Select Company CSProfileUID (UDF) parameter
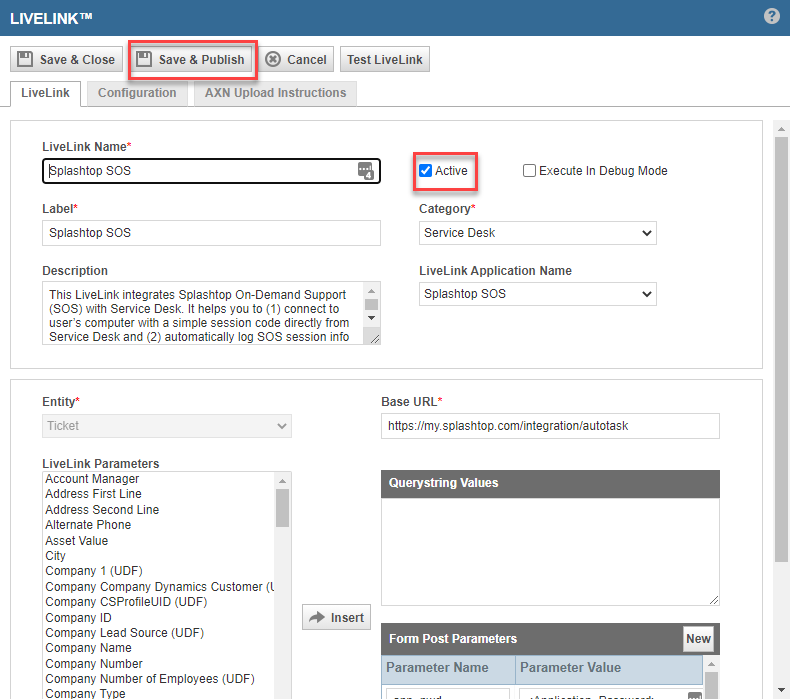790x699 pixels. click(x=126, y=602)
